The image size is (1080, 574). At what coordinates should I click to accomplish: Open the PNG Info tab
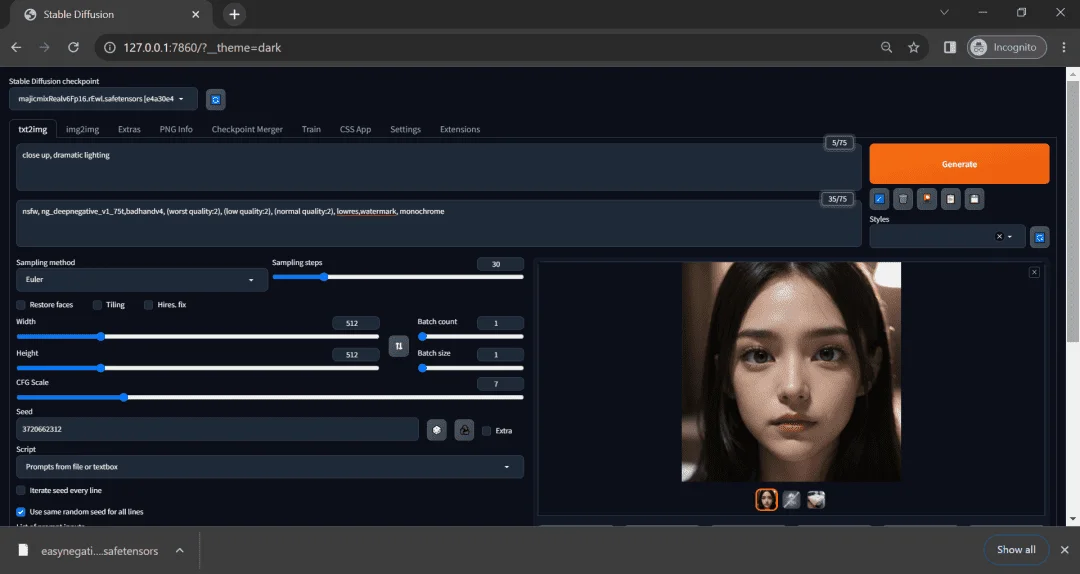pyautogui.click(x=176, y=130)
